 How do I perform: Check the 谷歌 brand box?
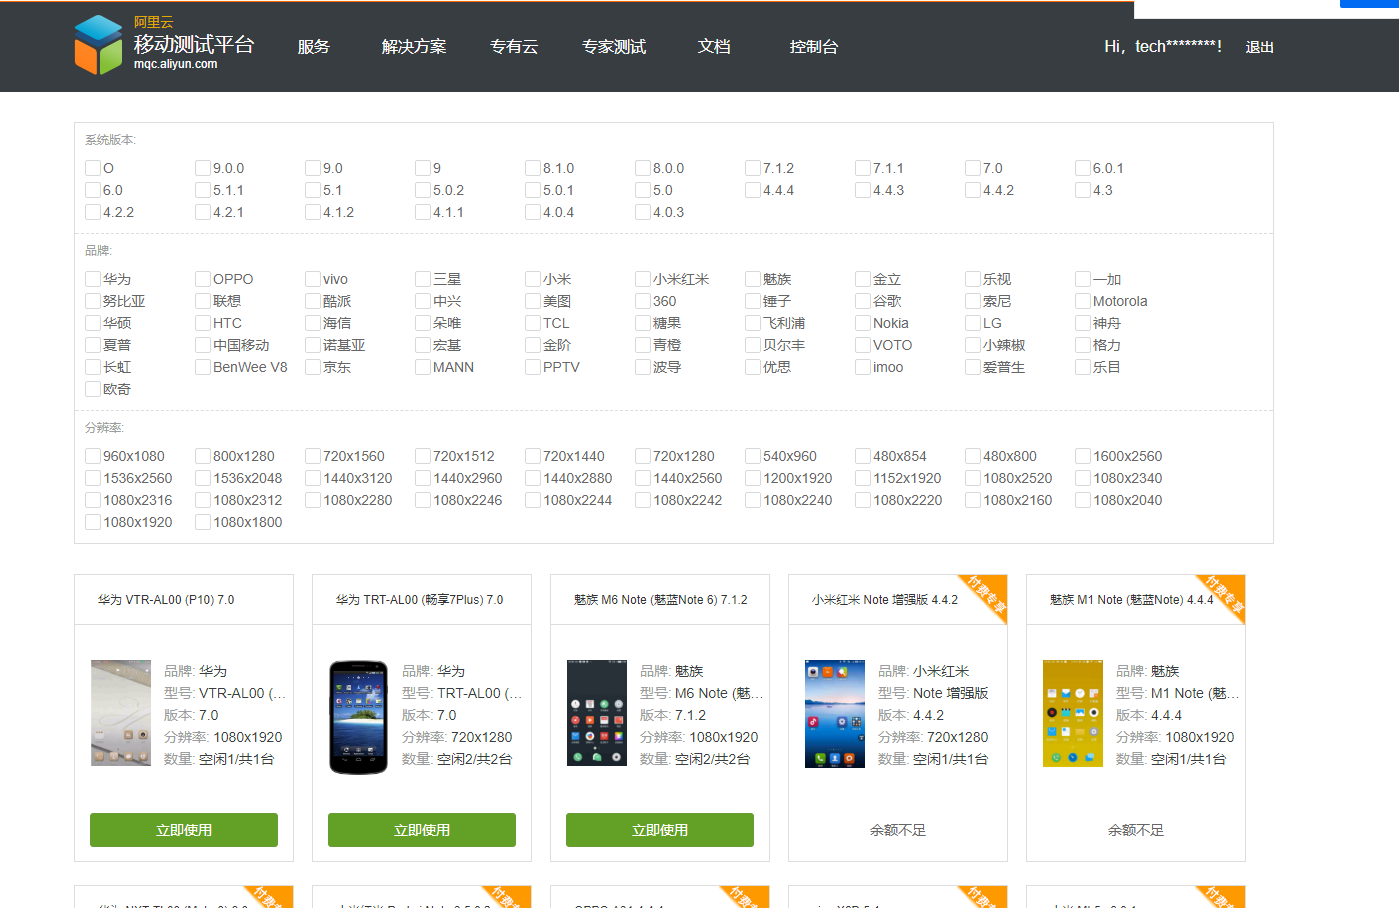click(863, 301)
